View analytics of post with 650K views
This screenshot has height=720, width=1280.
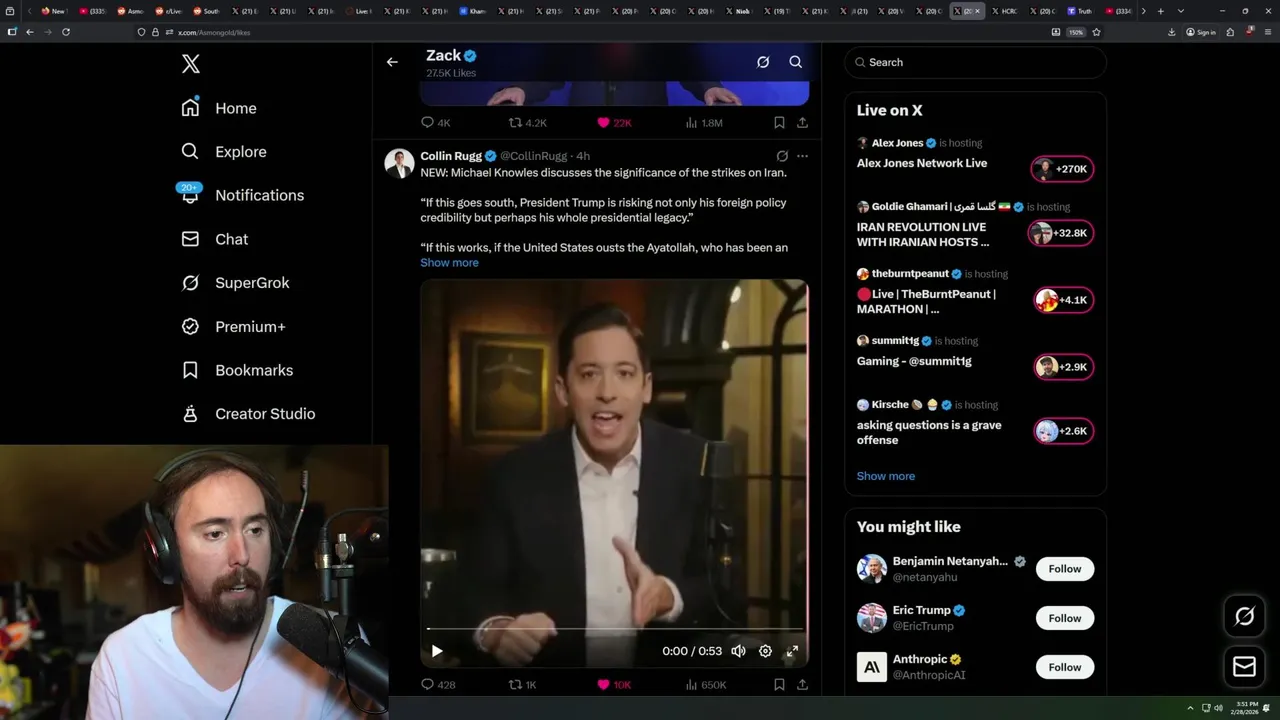click(706, 685)
